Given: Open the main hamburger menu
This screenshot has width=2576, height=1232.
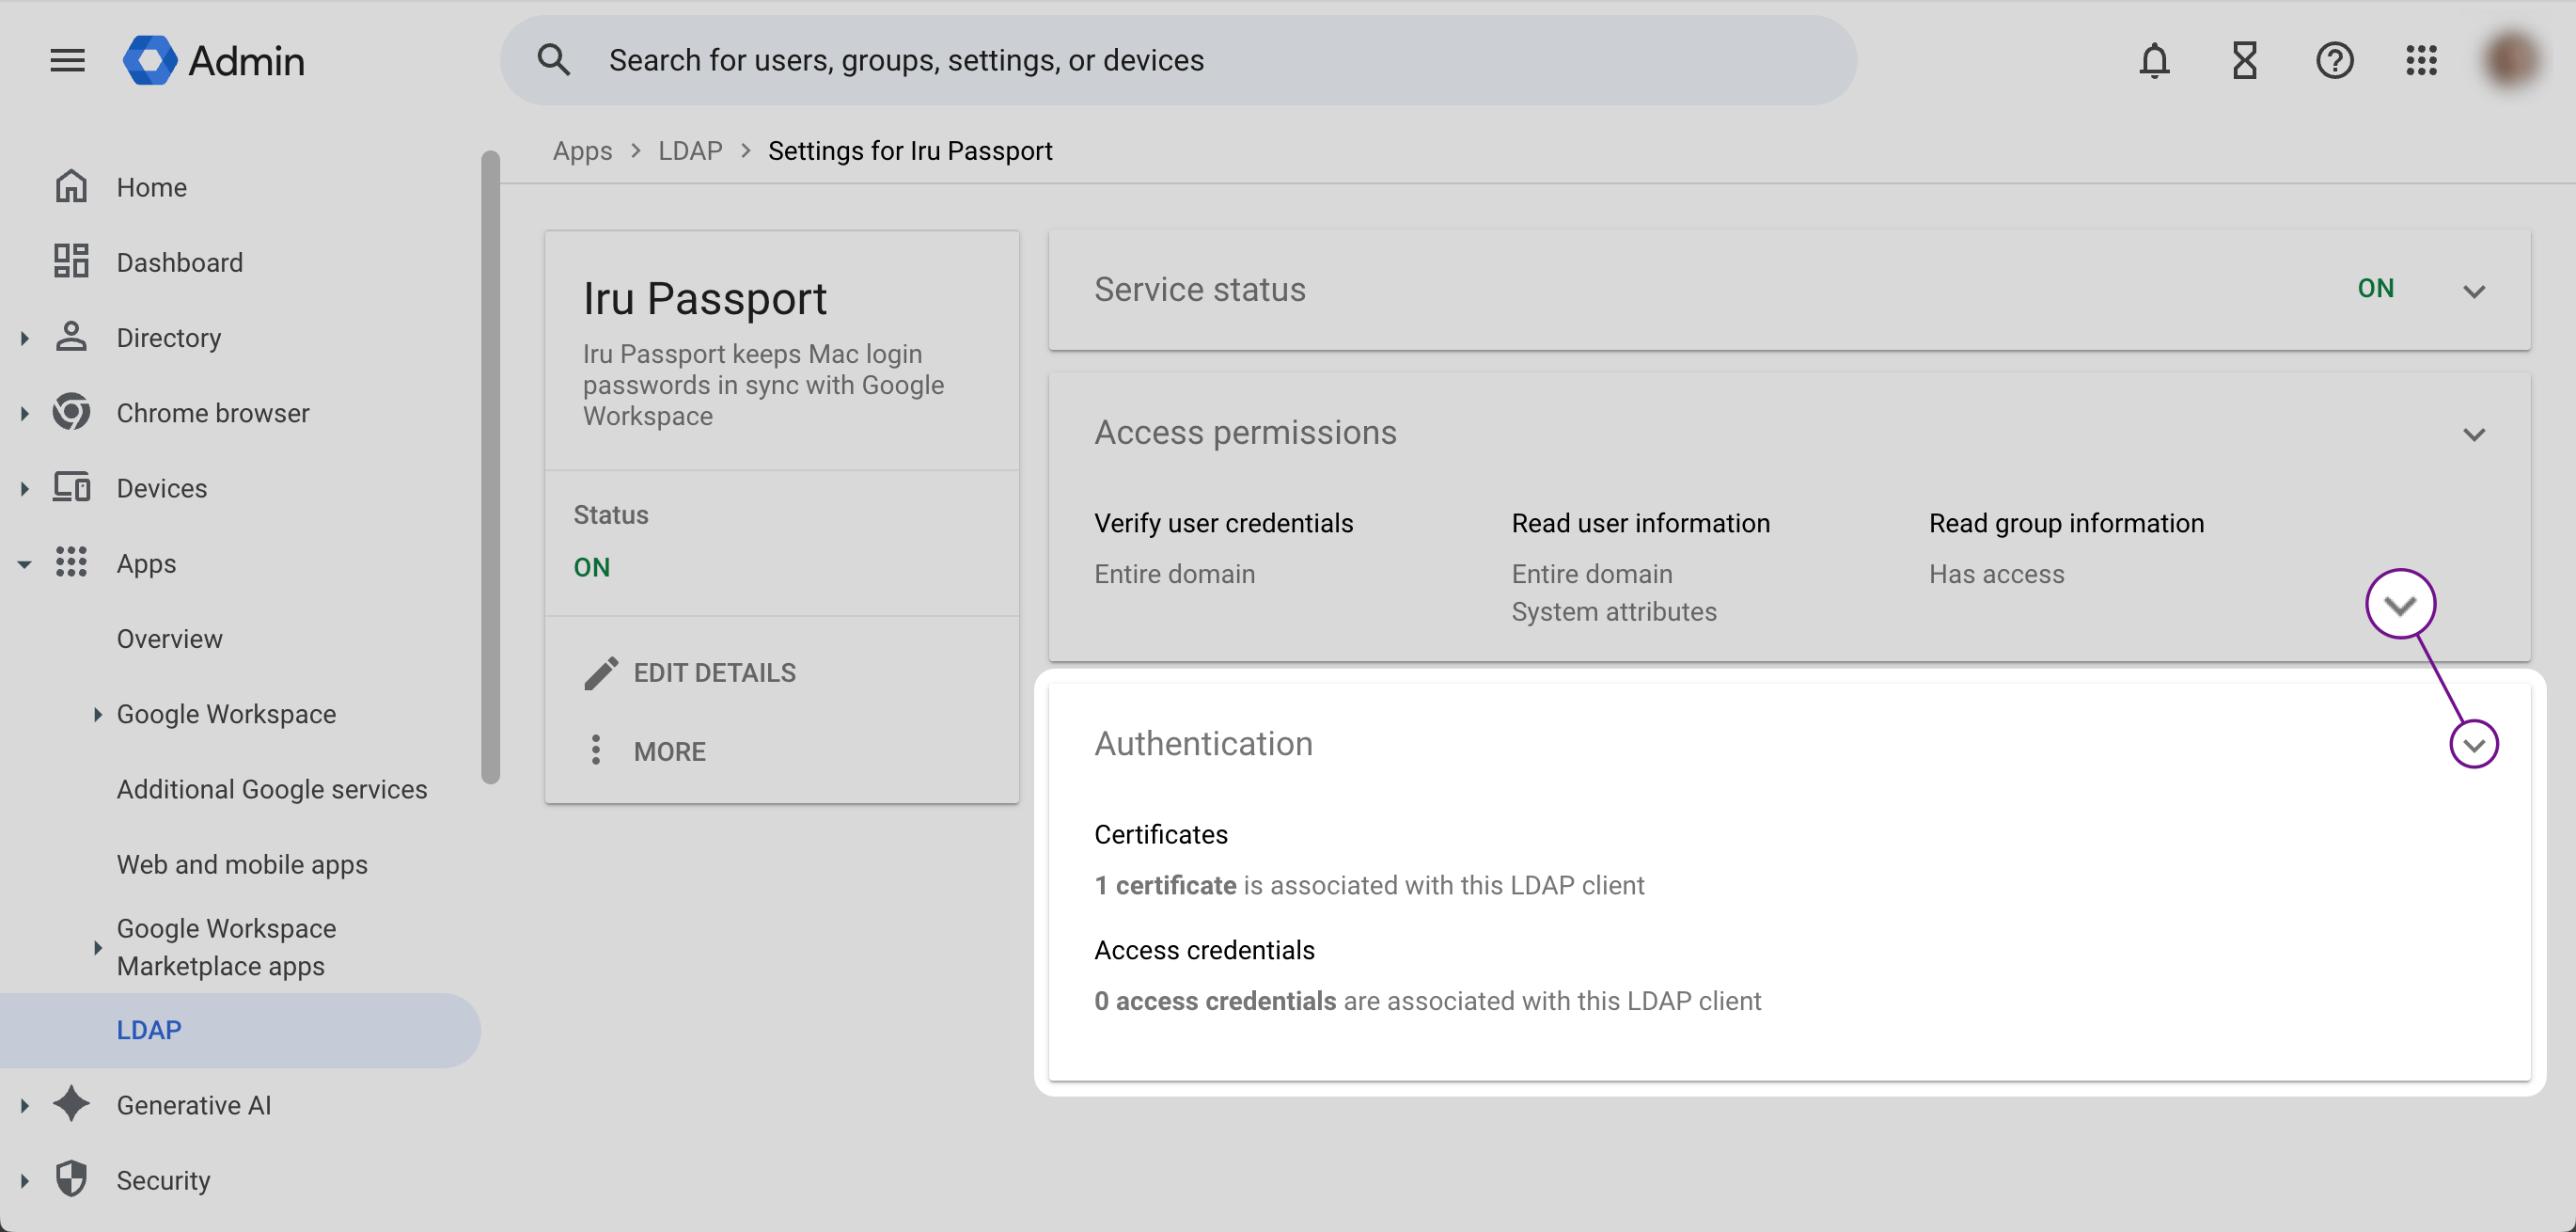Looking at the screenshot, I should (x=68, y=61).
